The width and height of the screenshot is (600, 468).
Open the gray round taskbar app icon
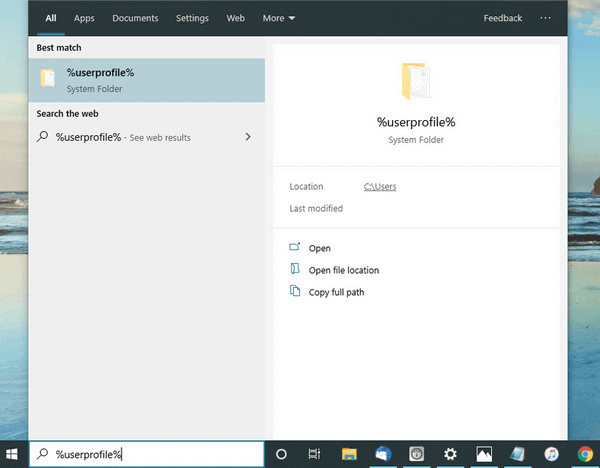(x=417, y=454)
